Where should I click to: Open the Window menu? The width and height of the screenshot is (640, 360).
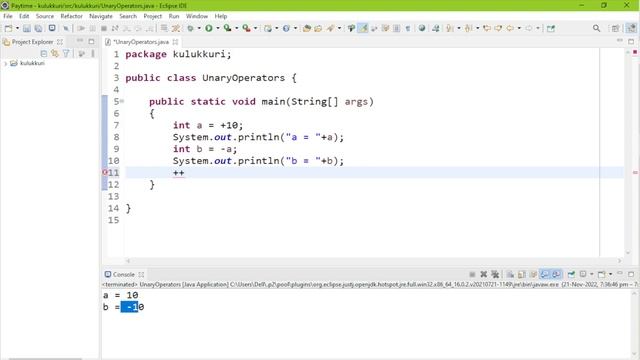(x=197, y=16)
